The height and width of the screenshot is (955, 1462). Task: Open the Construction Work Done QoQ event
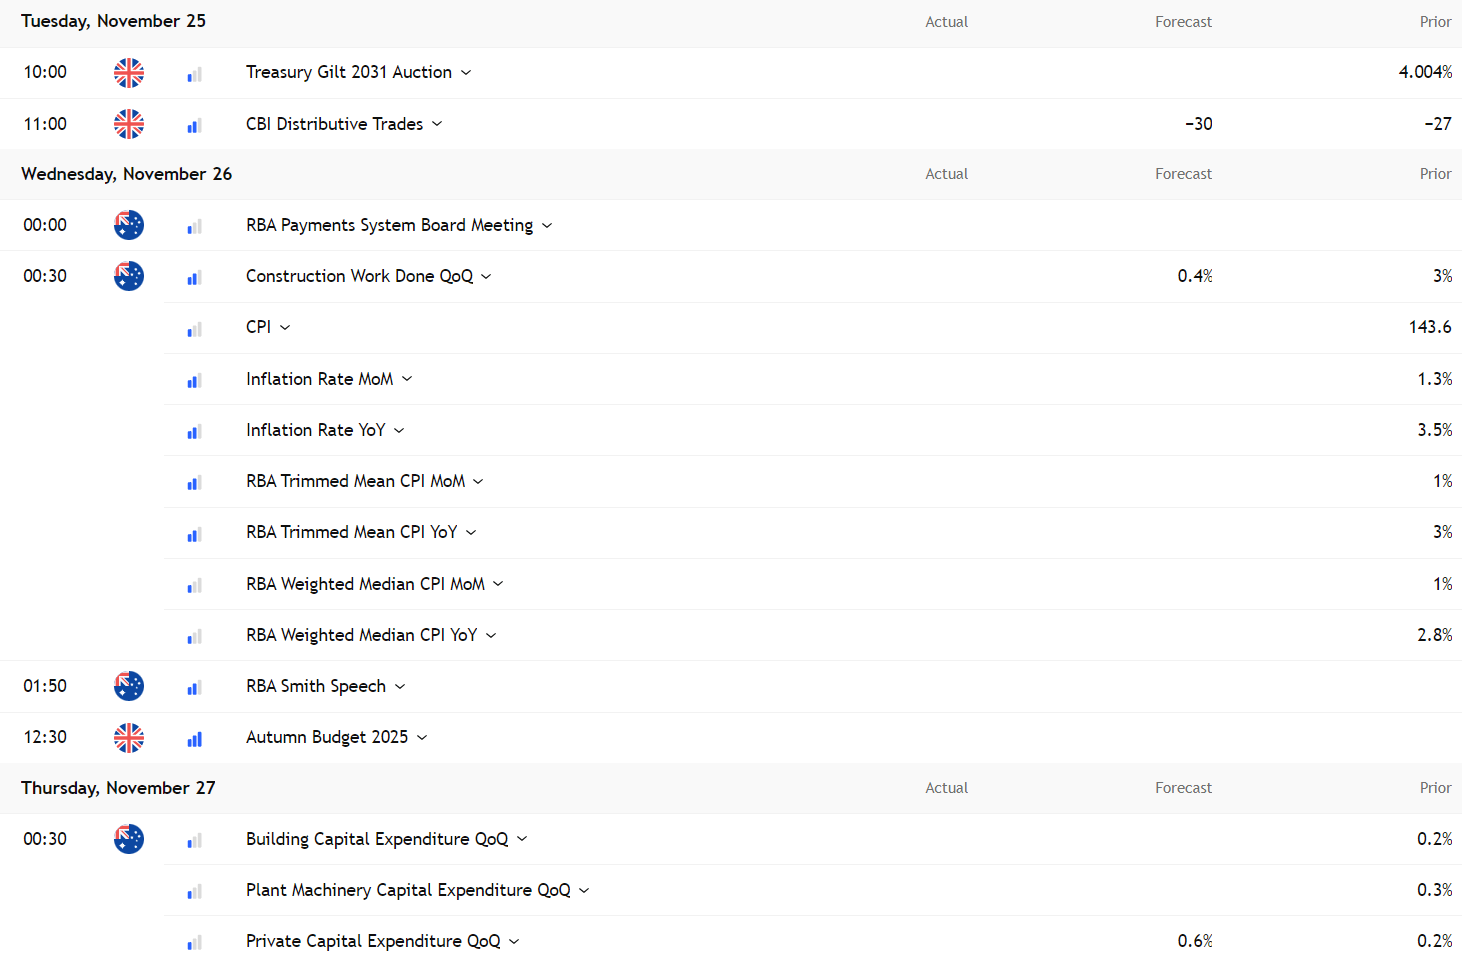point(359,276)
